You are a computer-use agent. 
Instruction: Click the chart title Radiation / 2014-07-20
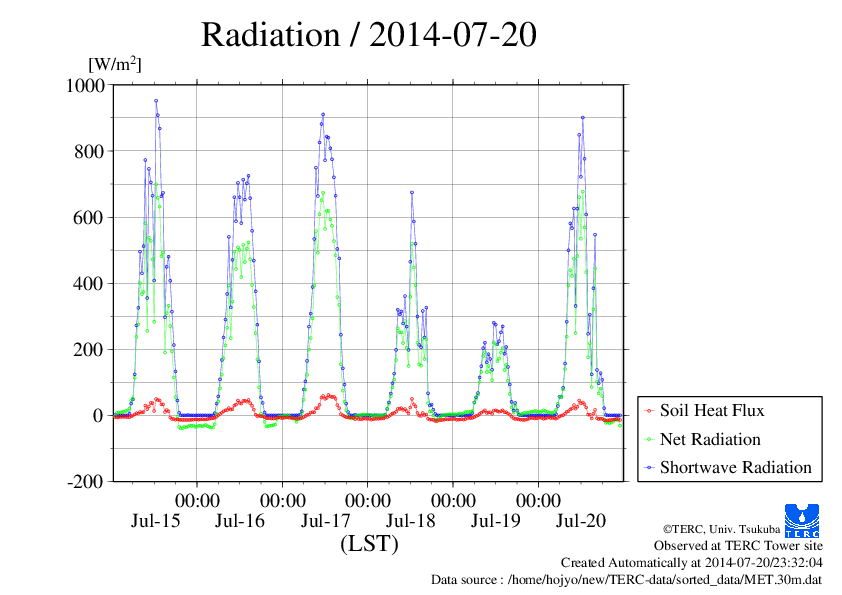(368, 34)
